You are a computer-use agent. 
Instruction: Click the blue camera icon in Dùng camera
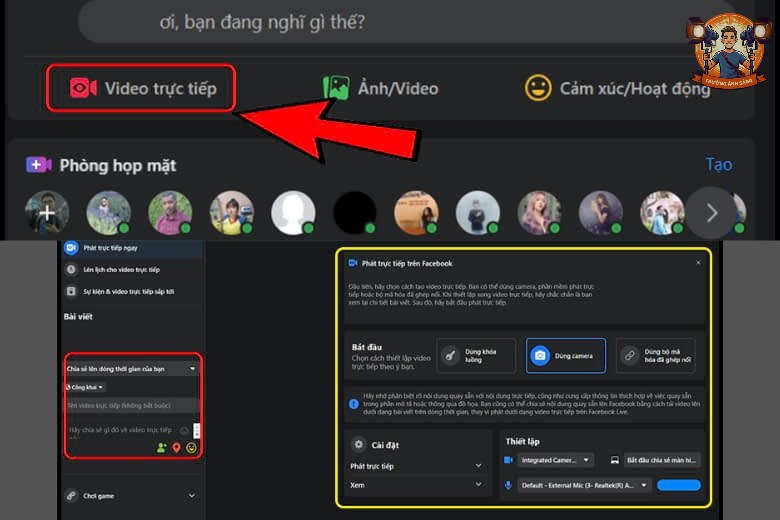[540, 356]
